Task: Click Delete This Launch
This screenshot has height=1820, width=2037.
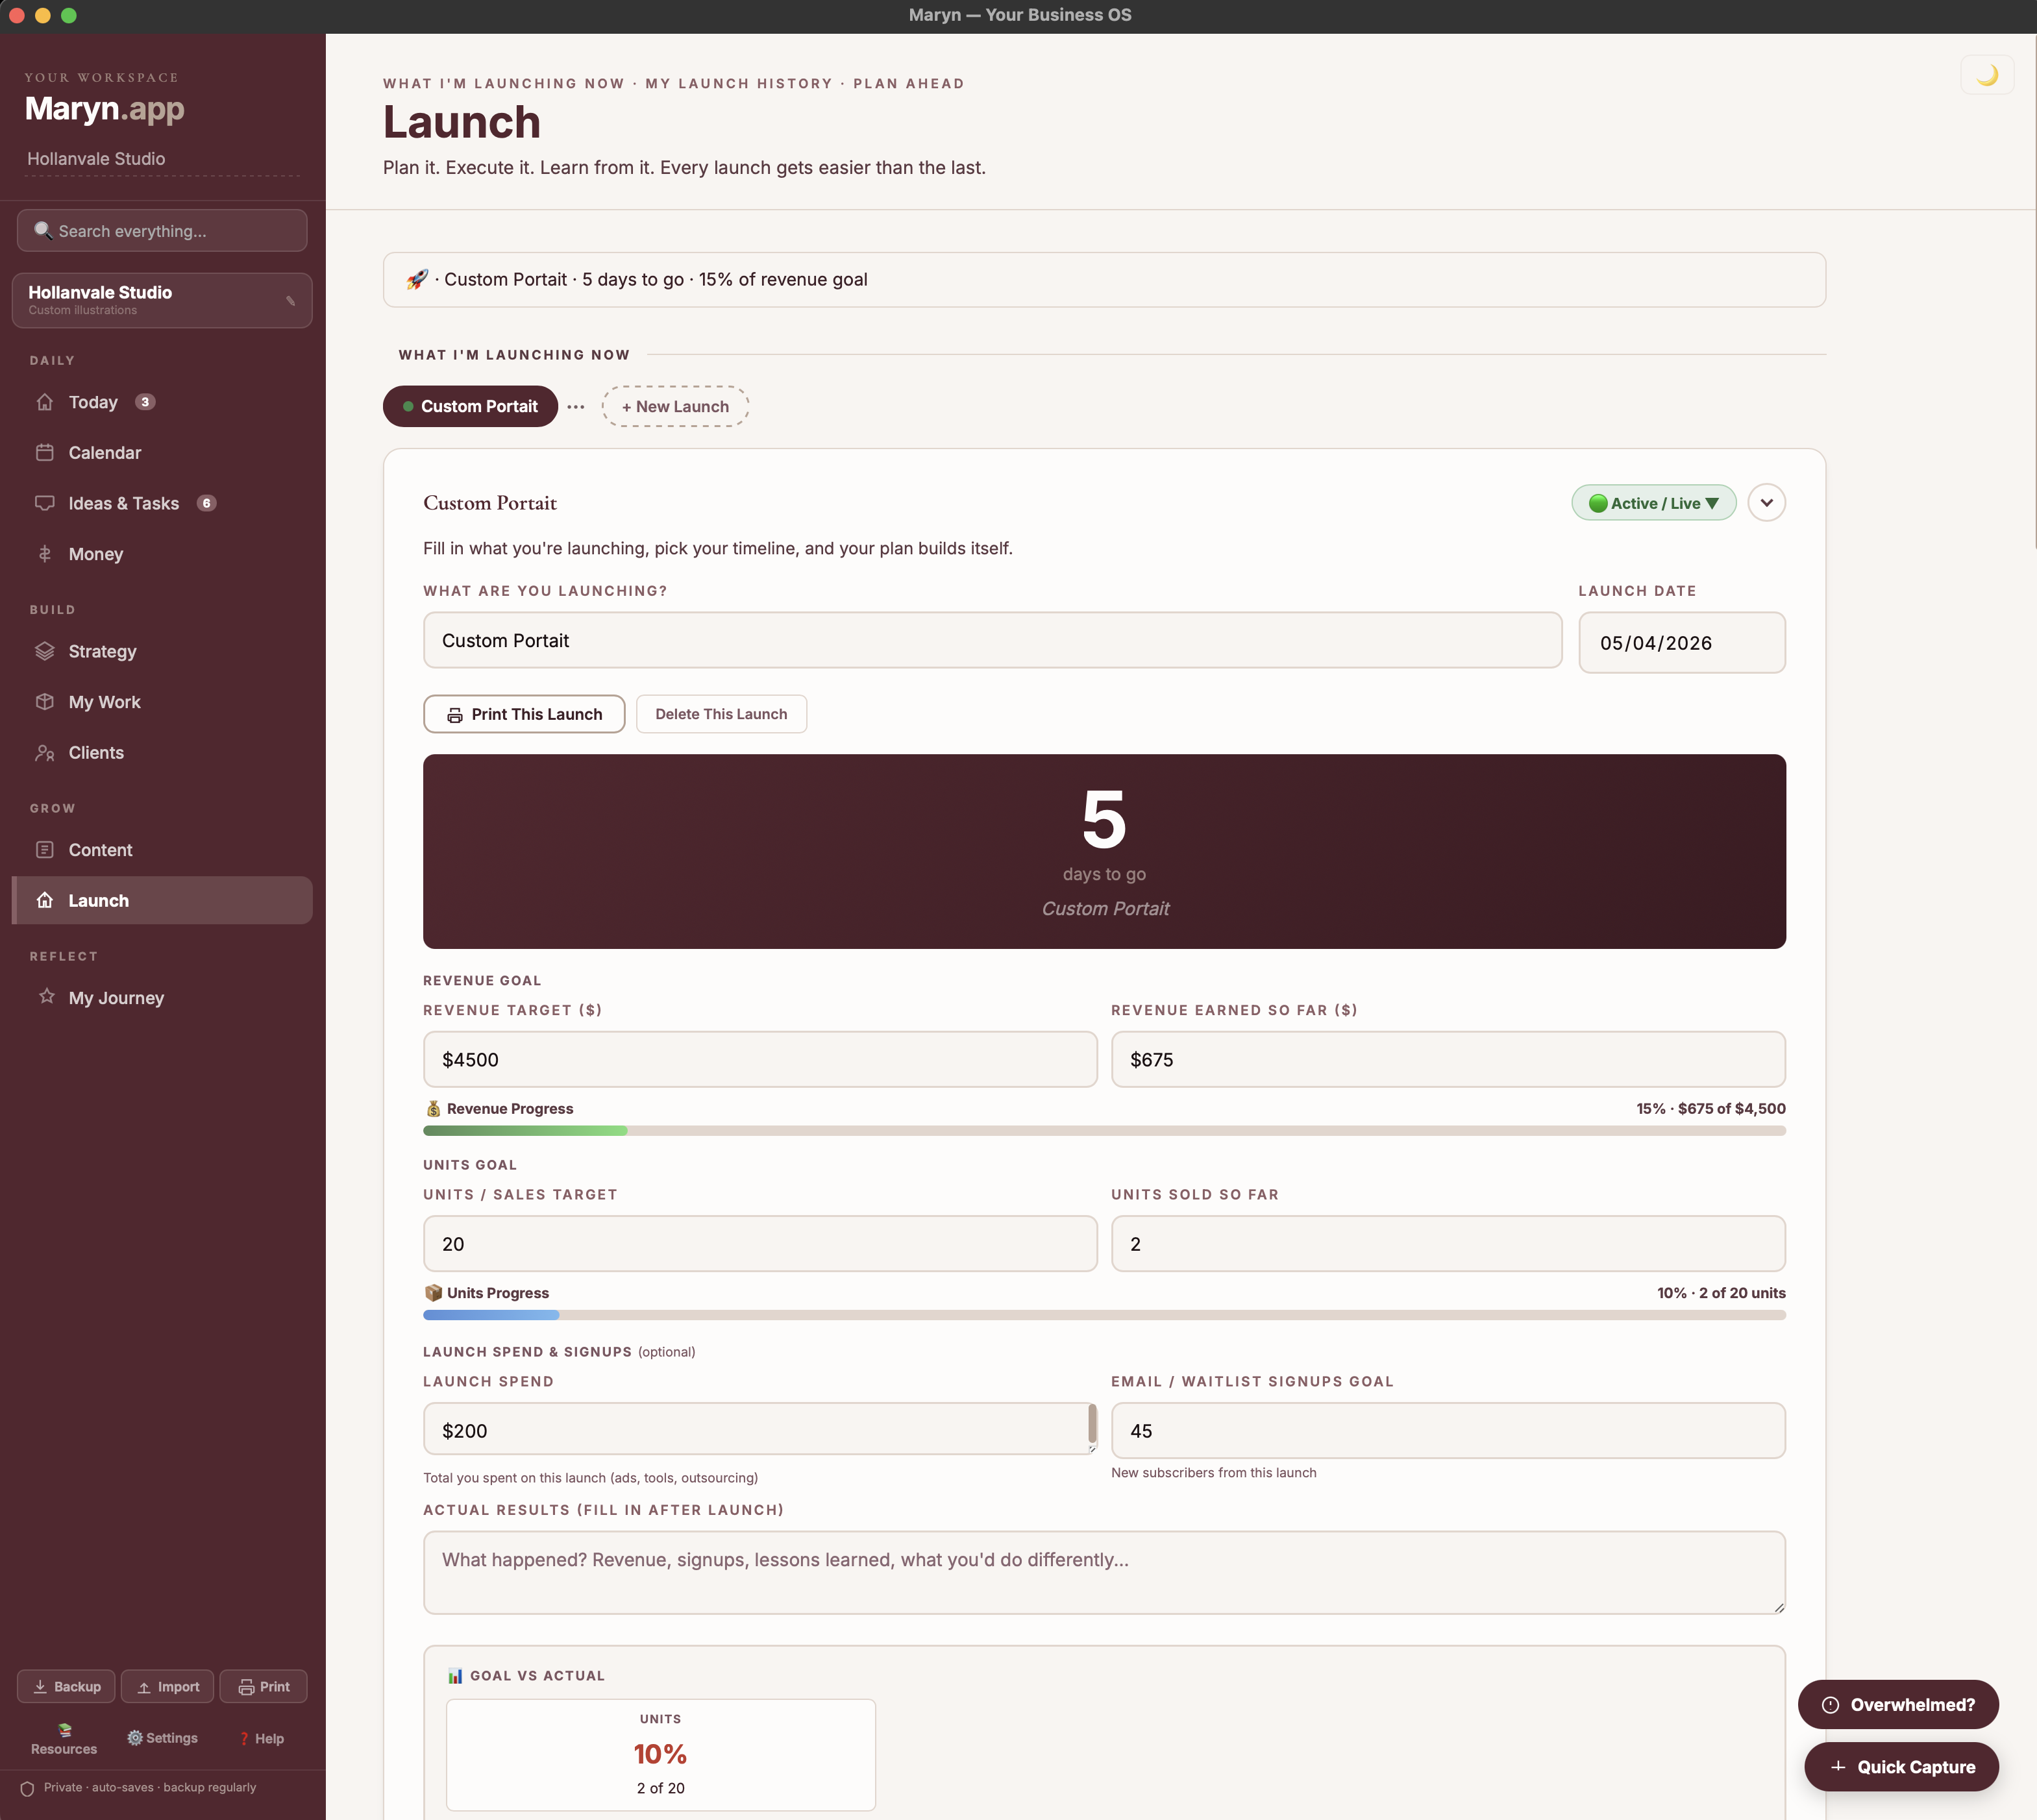Action: (x=721, y=714)
